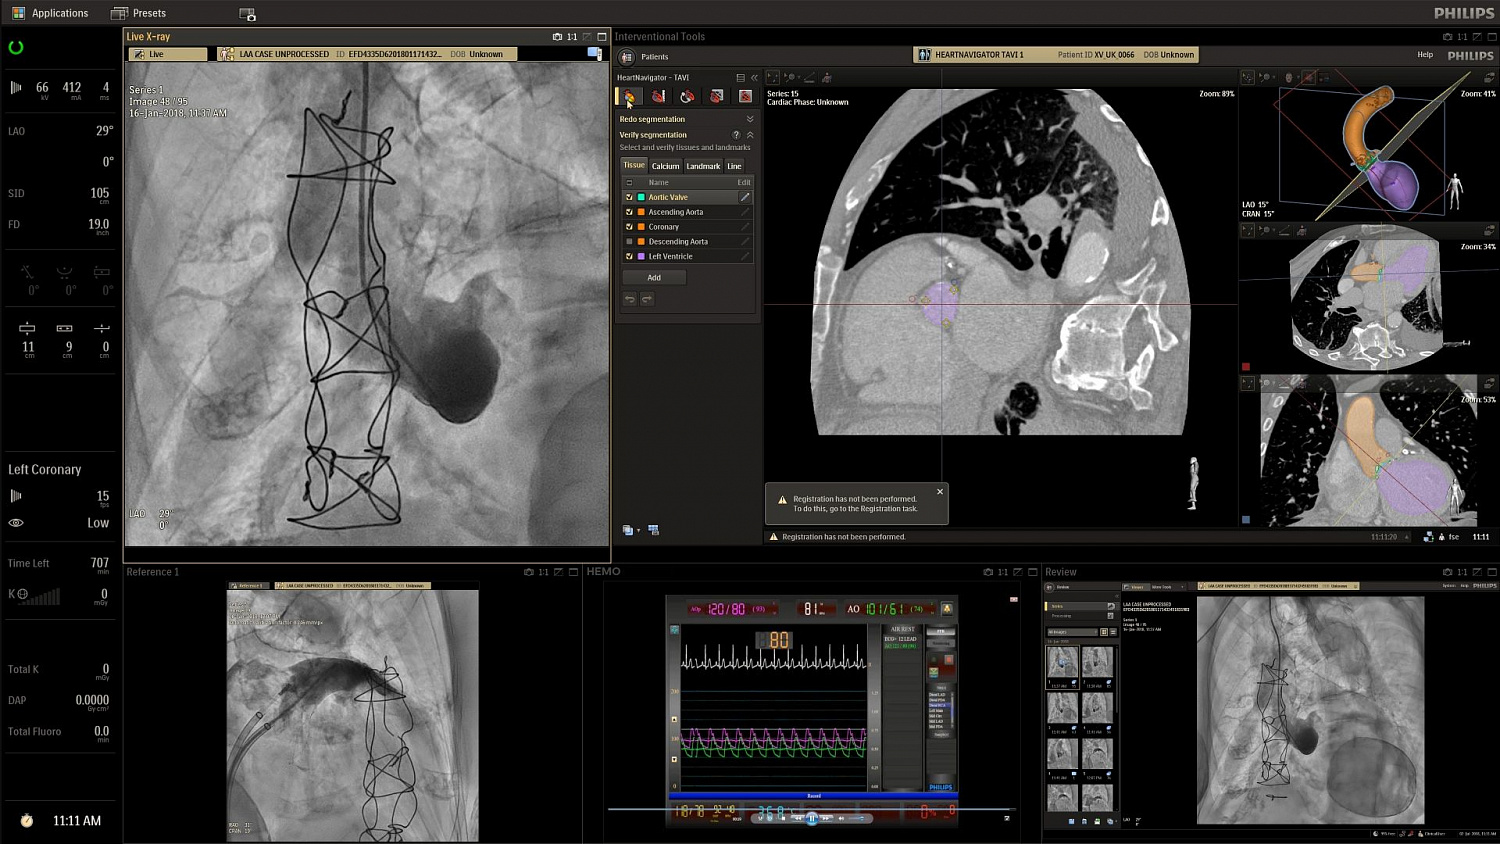
Task: Collapse the Verify segmentation section
Action: [750, 135]
